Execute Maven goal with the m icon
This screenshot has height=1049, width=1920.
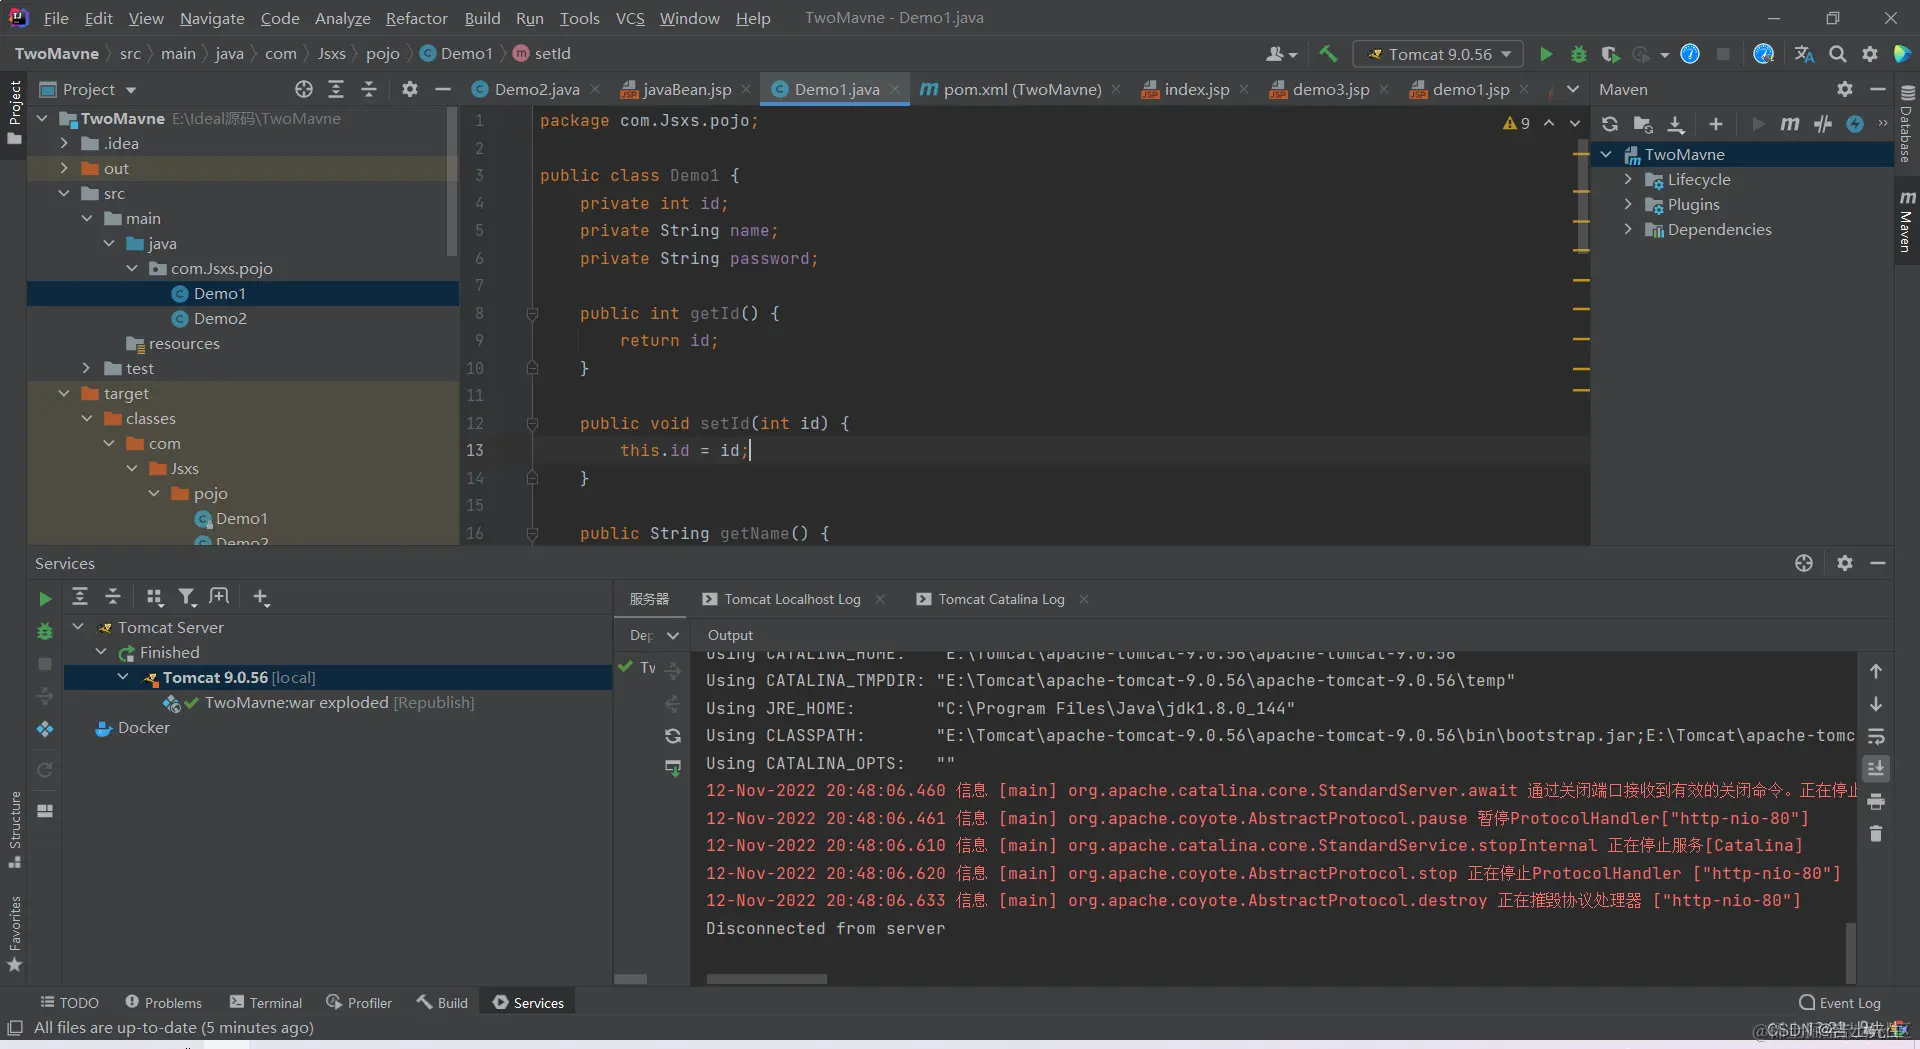click(1790, 124)
